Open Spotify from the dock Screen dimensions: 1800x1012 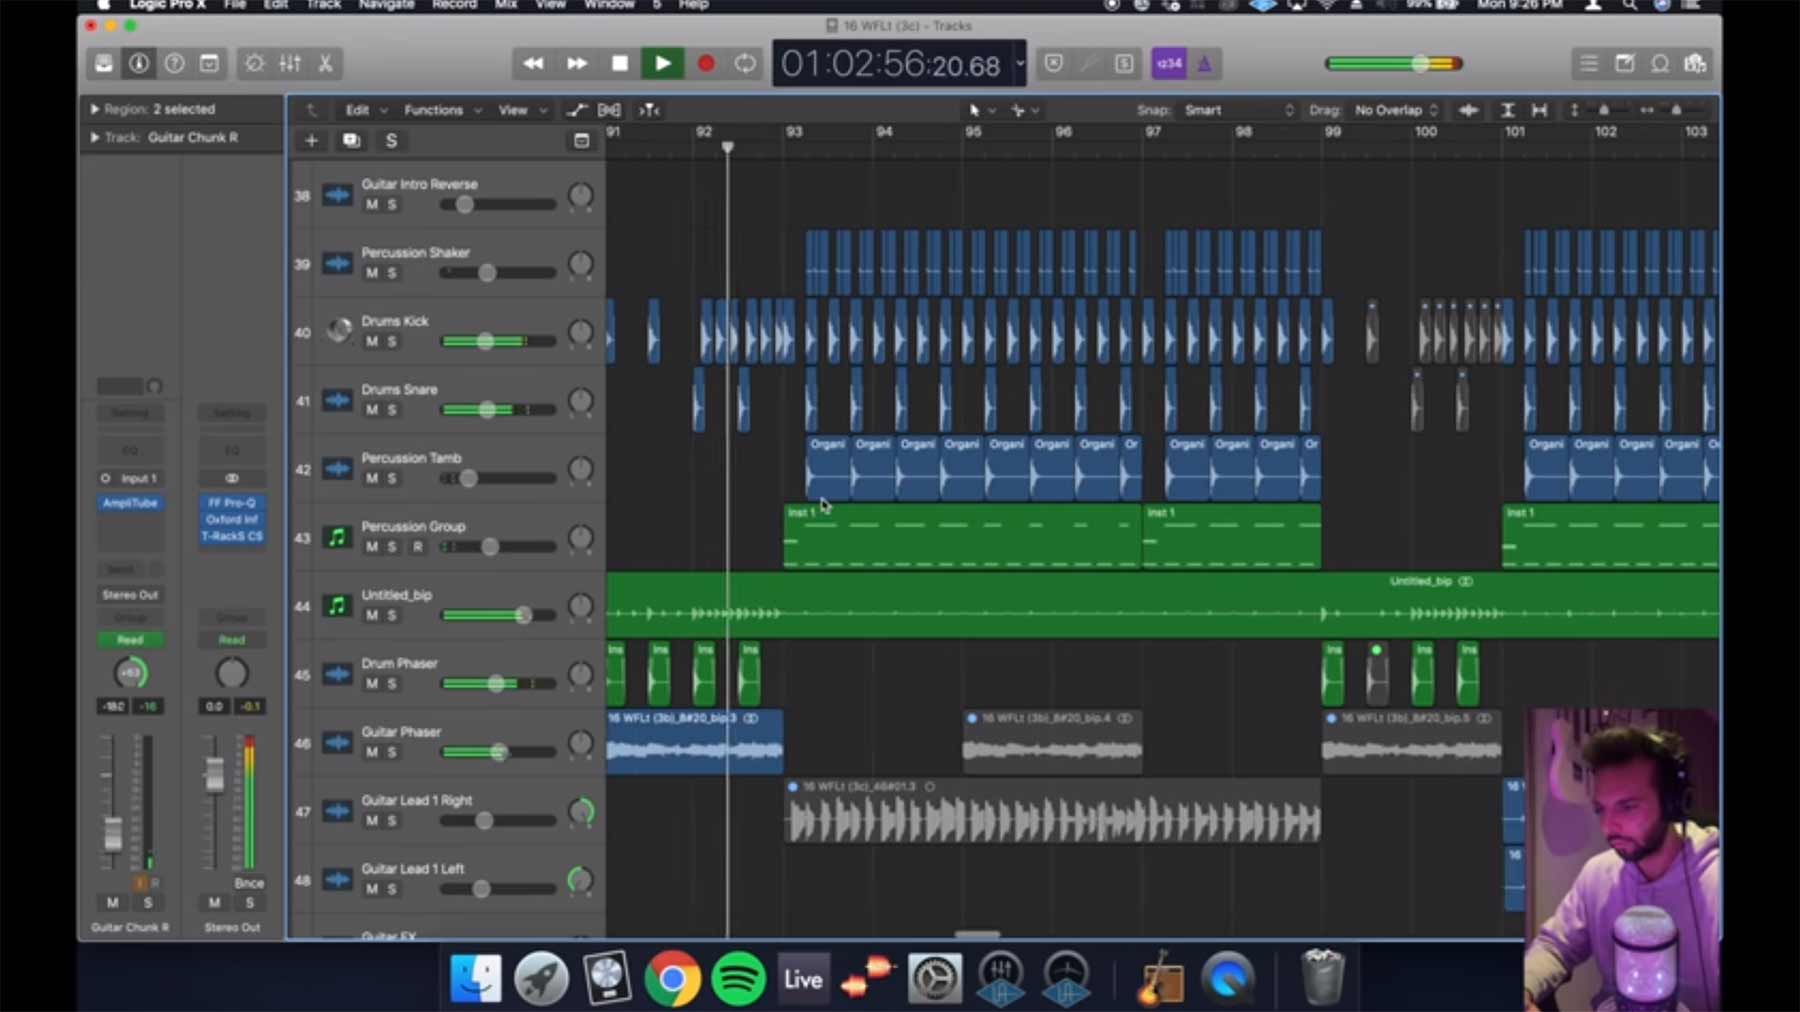coord(738,979)
